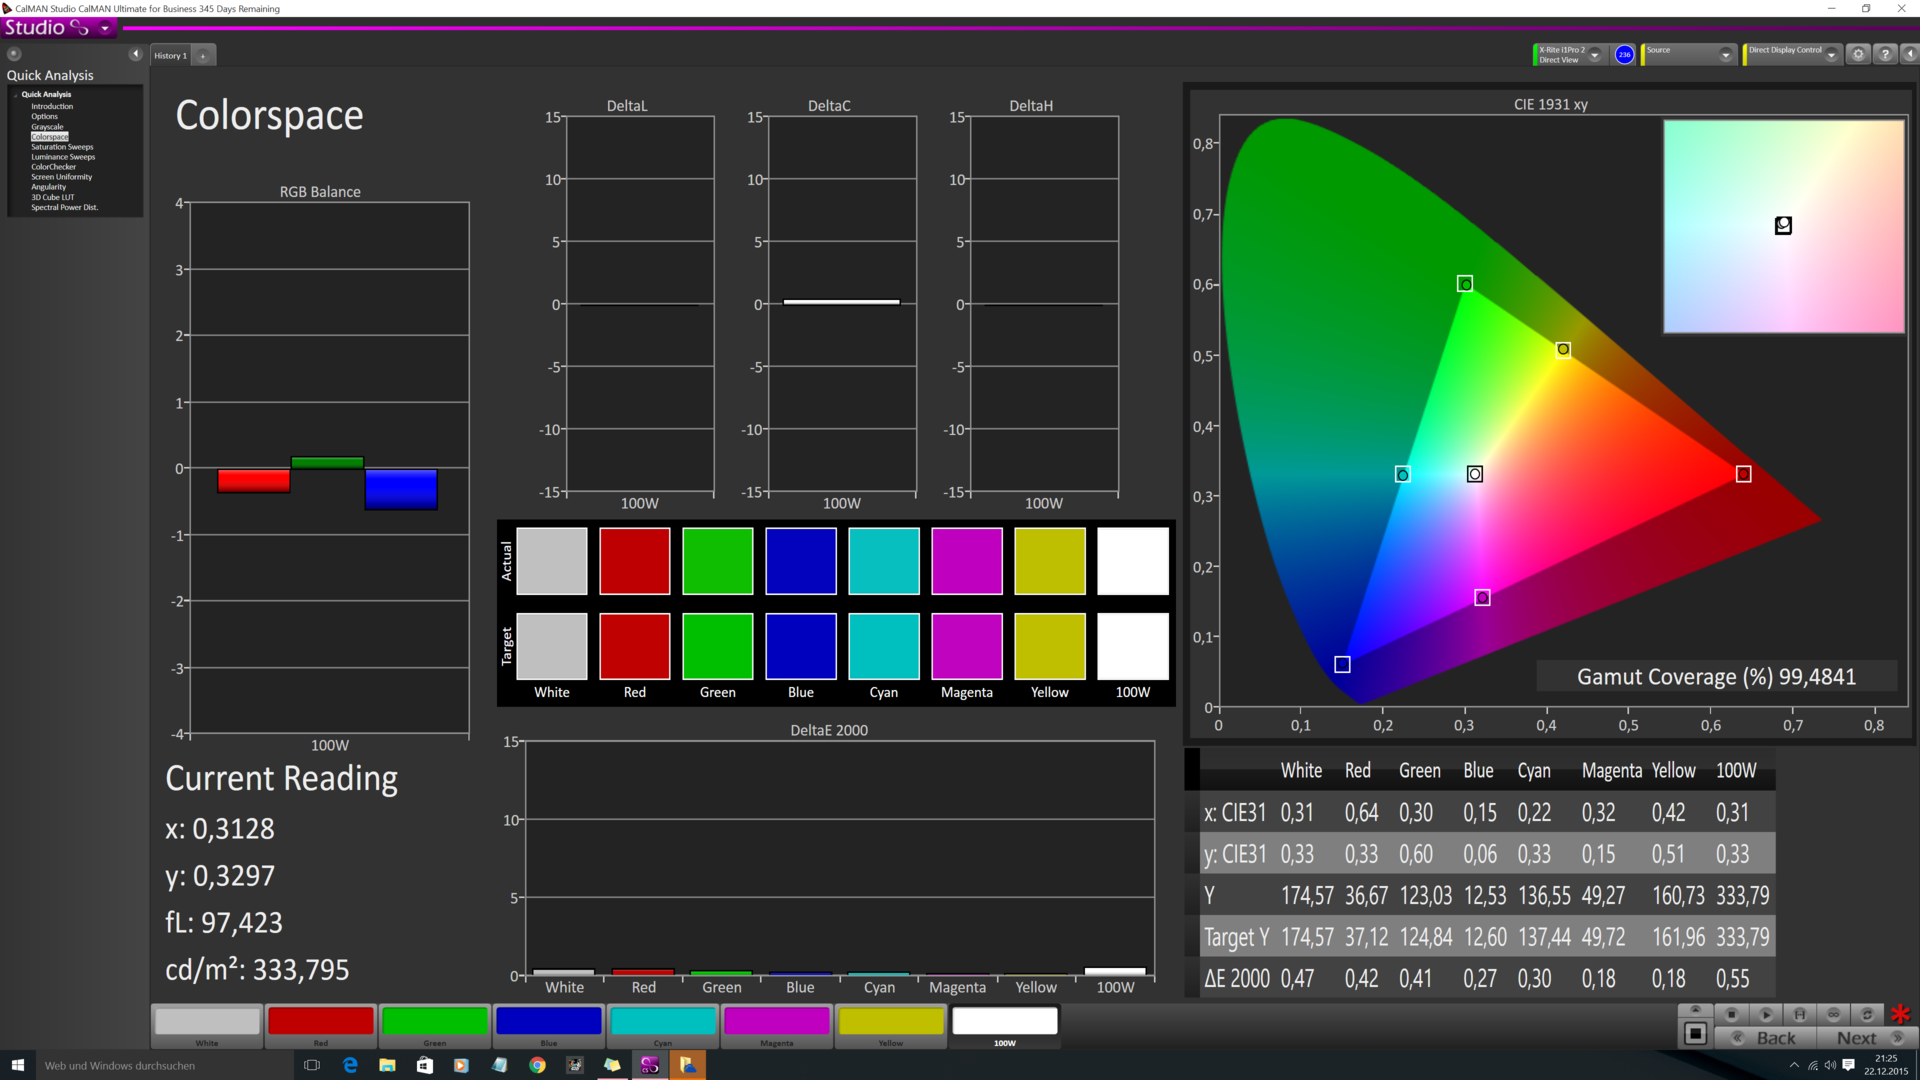Expand the X-Rite i1Pro 2 meter dropdown

coord(1595,55)
